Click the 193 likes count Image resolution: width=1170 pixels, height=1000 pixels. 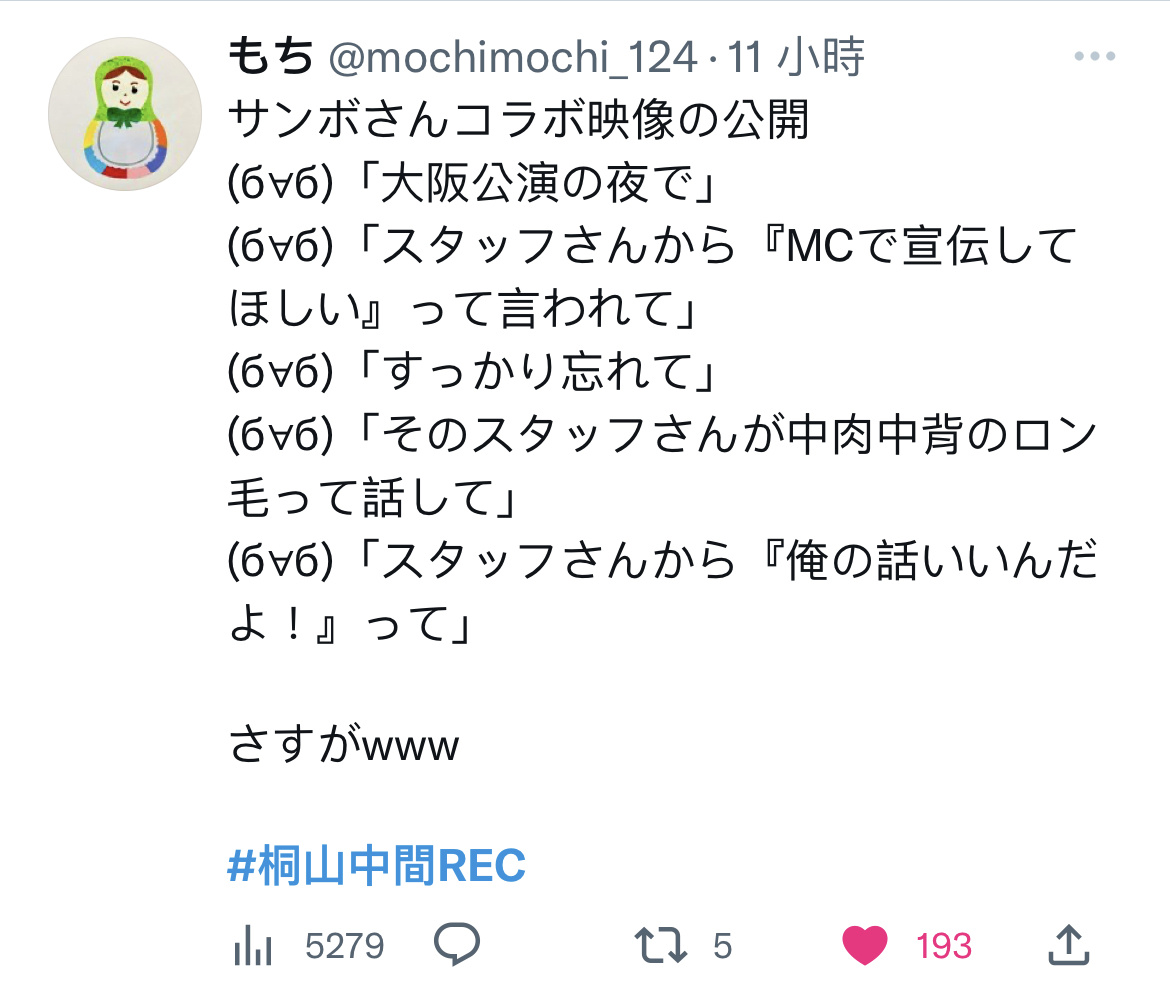coord(944,946)
